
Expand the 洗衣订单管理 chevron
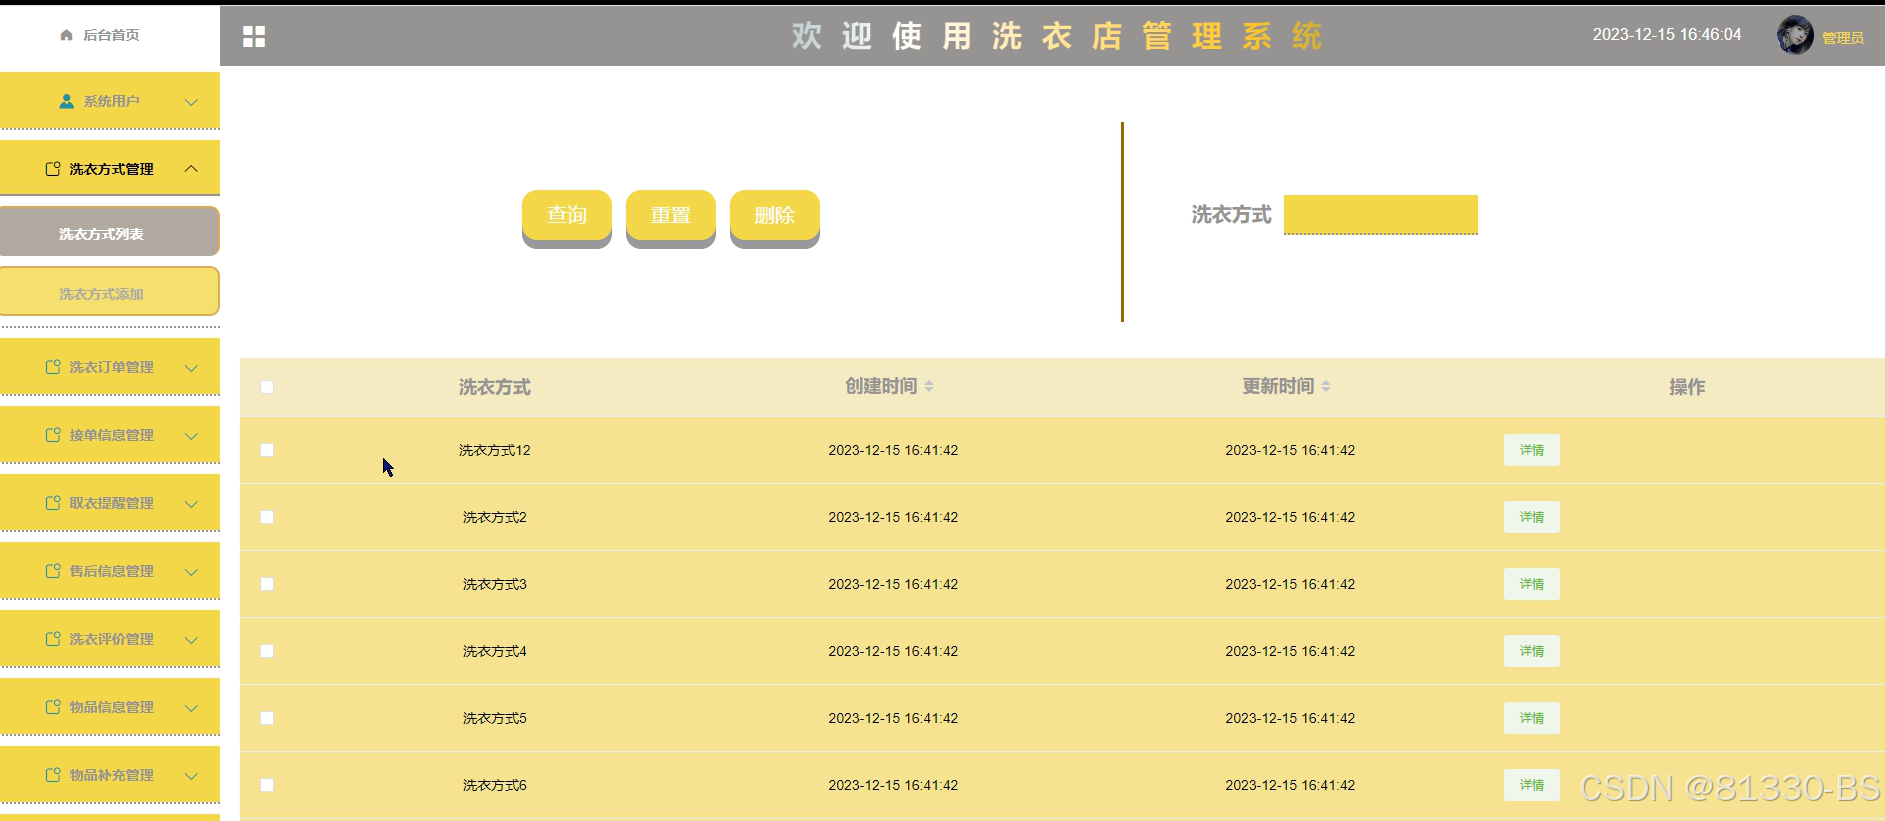[x=191, y=368]
